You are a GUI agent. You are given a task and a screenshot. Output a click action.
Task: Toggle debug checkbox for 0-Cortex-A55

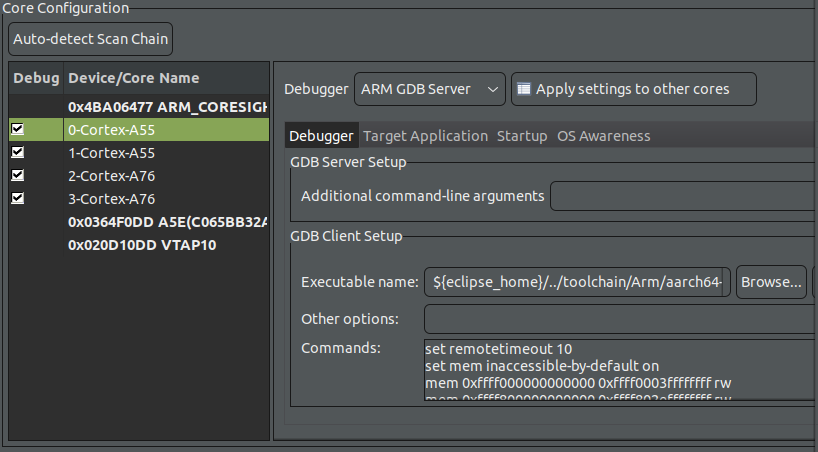pyautogui.click(x=17, y=130)
